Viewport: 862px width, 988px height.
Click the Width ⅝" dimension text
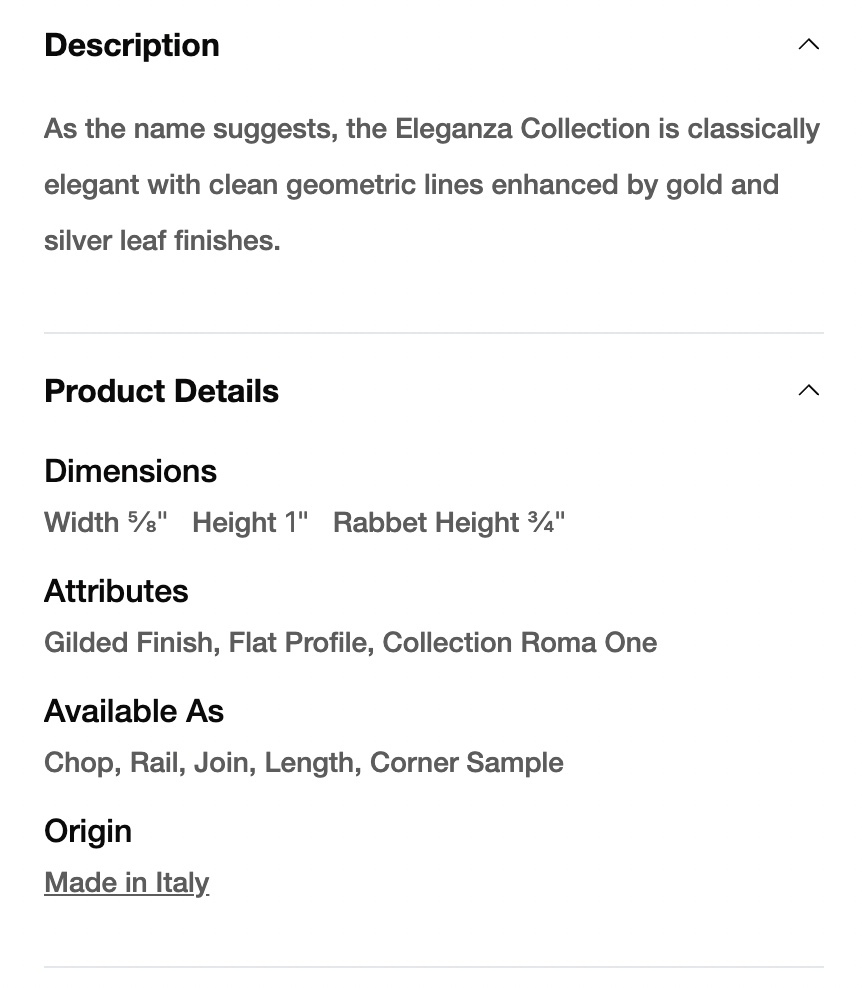click(106, 522)
